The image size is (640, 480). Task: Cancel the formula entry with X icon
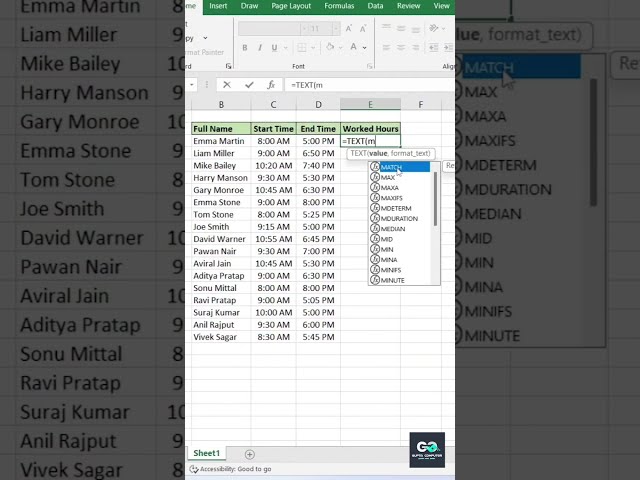coord(227,85)
